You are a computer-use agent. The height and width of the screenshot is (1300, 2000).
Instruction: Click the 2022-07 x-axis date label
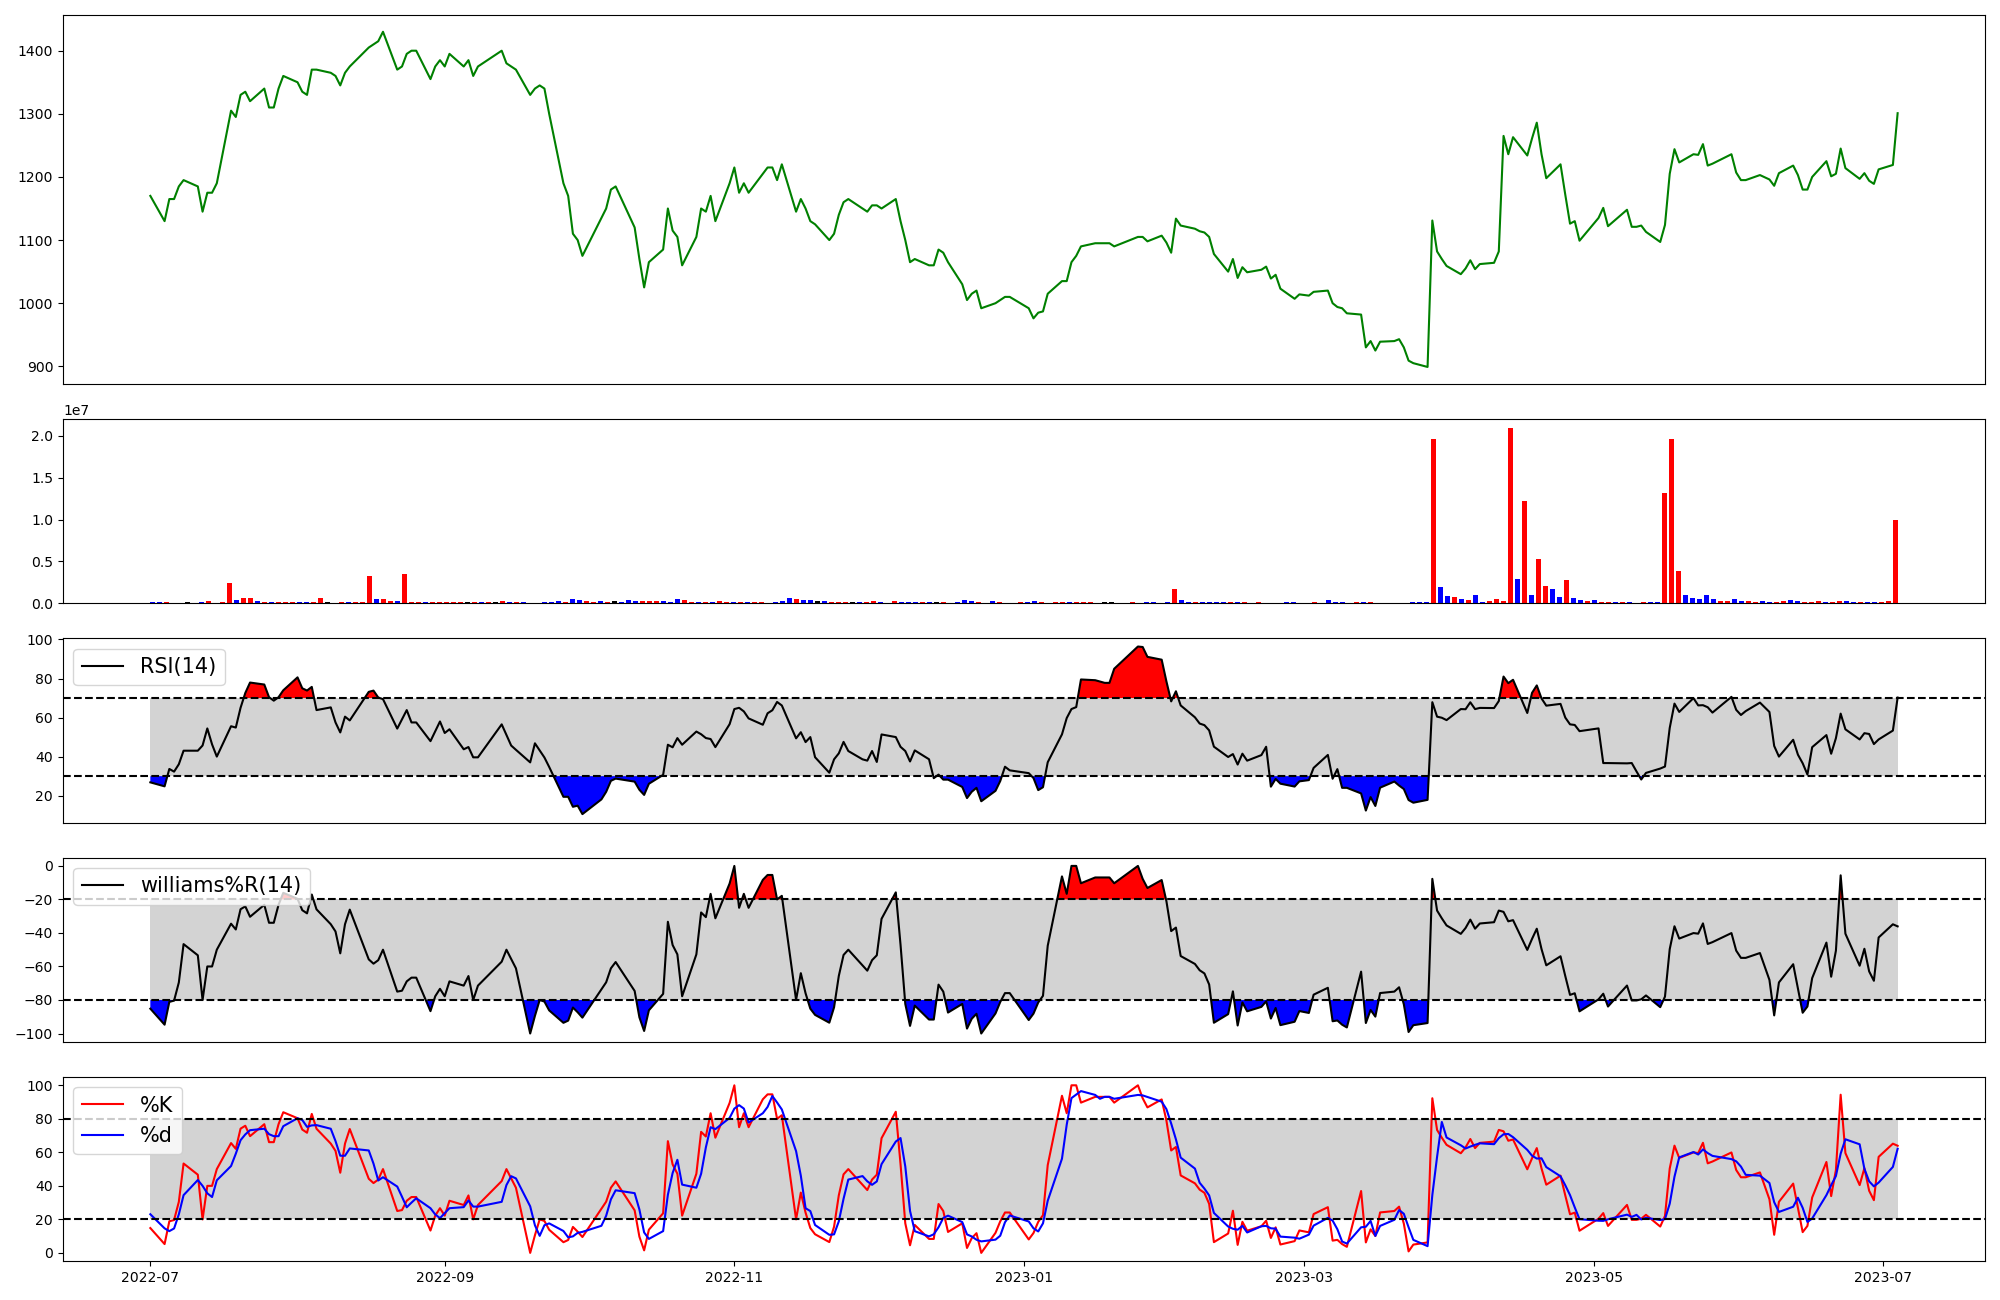click(x=150, y=1277)
